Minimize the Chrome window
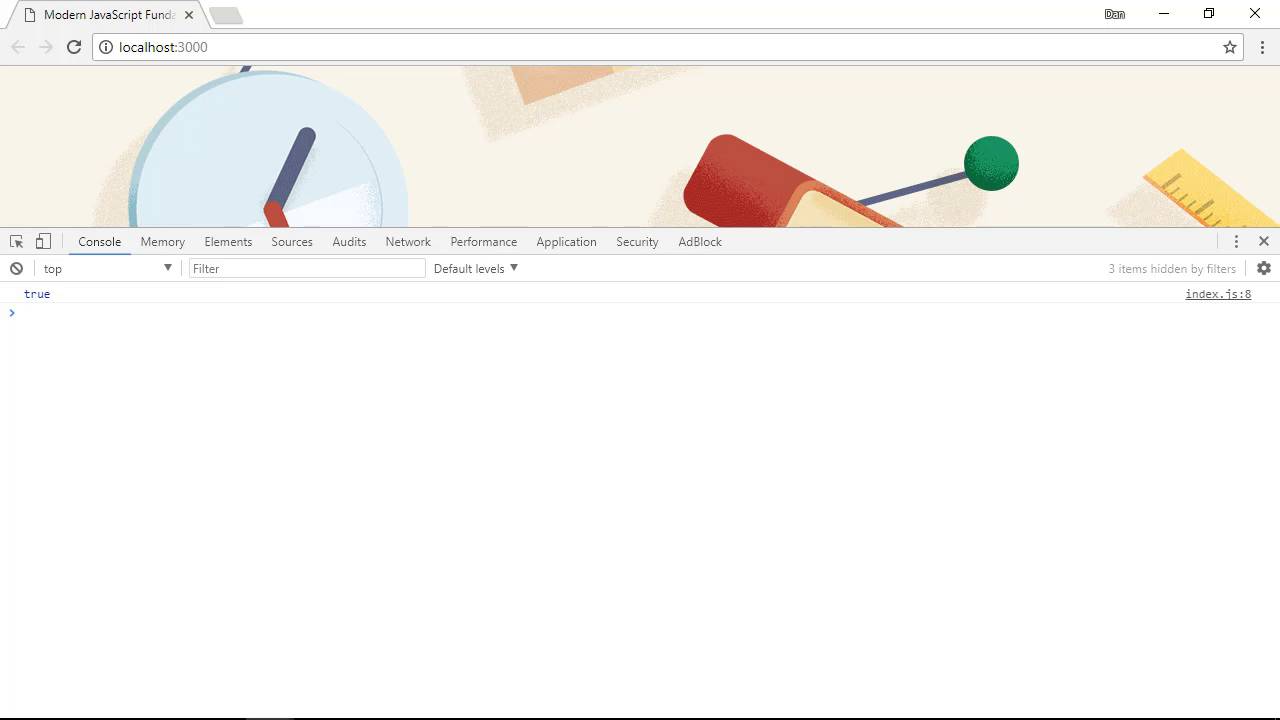The image size is (1280, 720). (1164, 14)
